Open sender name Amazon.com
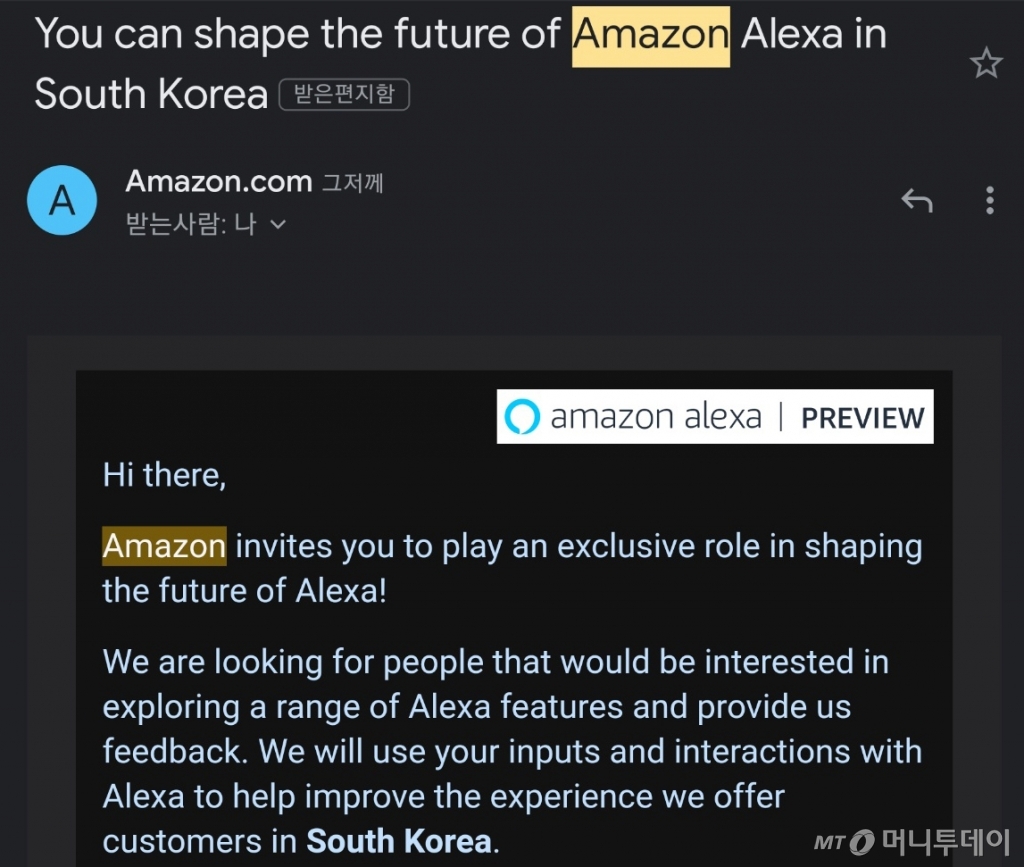Viewport: 1024px width, 867px height. click(219, 182)
